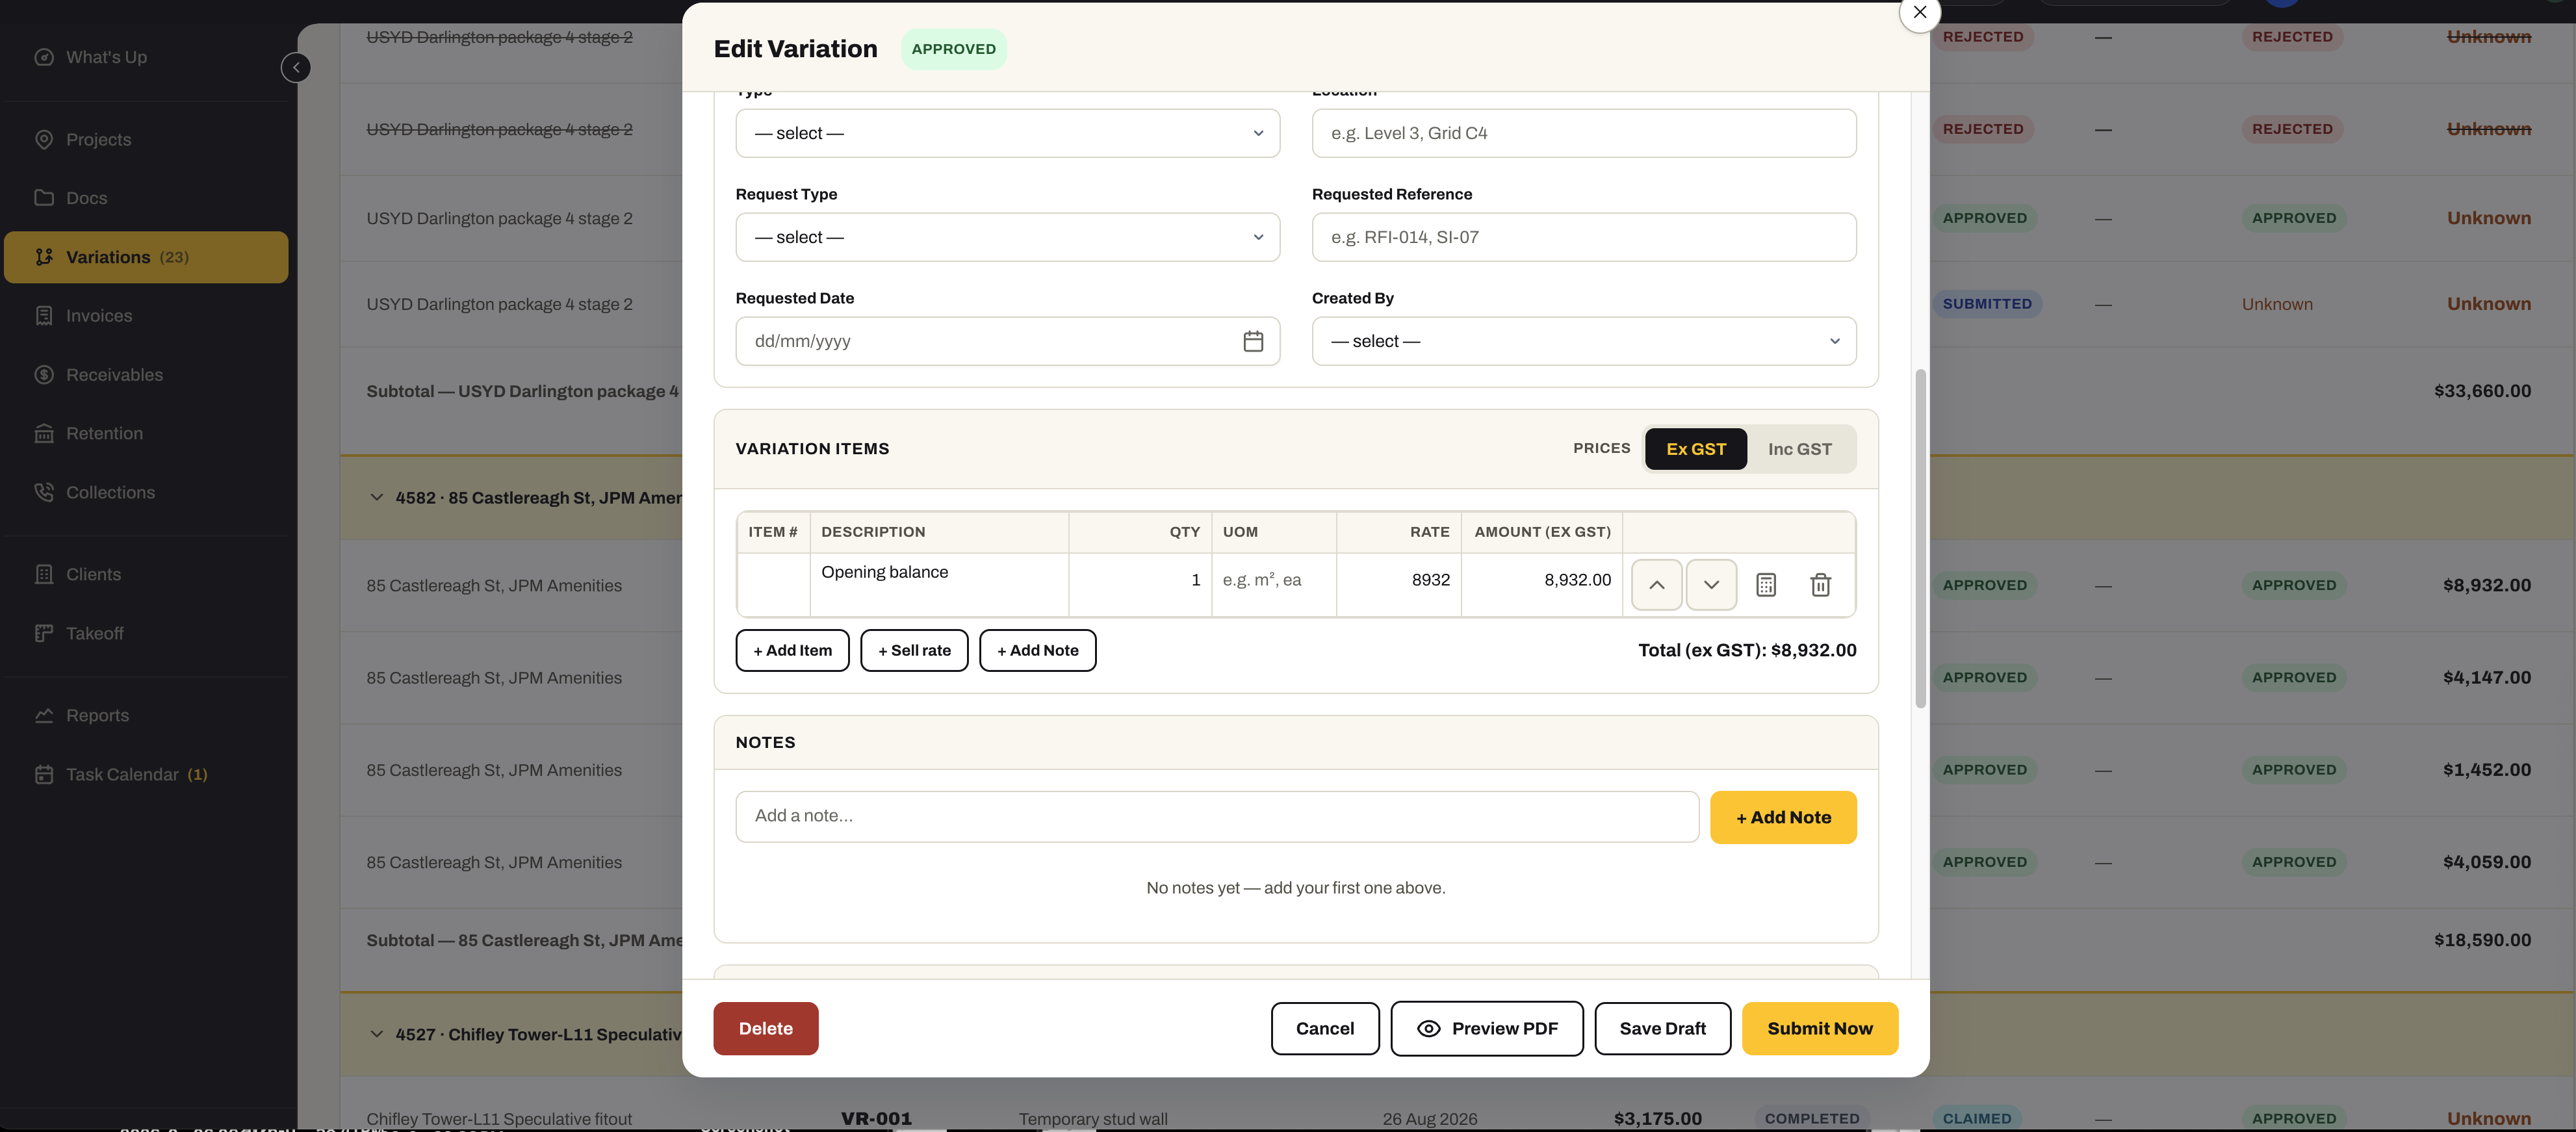Click the Delete button
Viewport: 2576px width, 1132px height.
click(x=765, y=1028)
